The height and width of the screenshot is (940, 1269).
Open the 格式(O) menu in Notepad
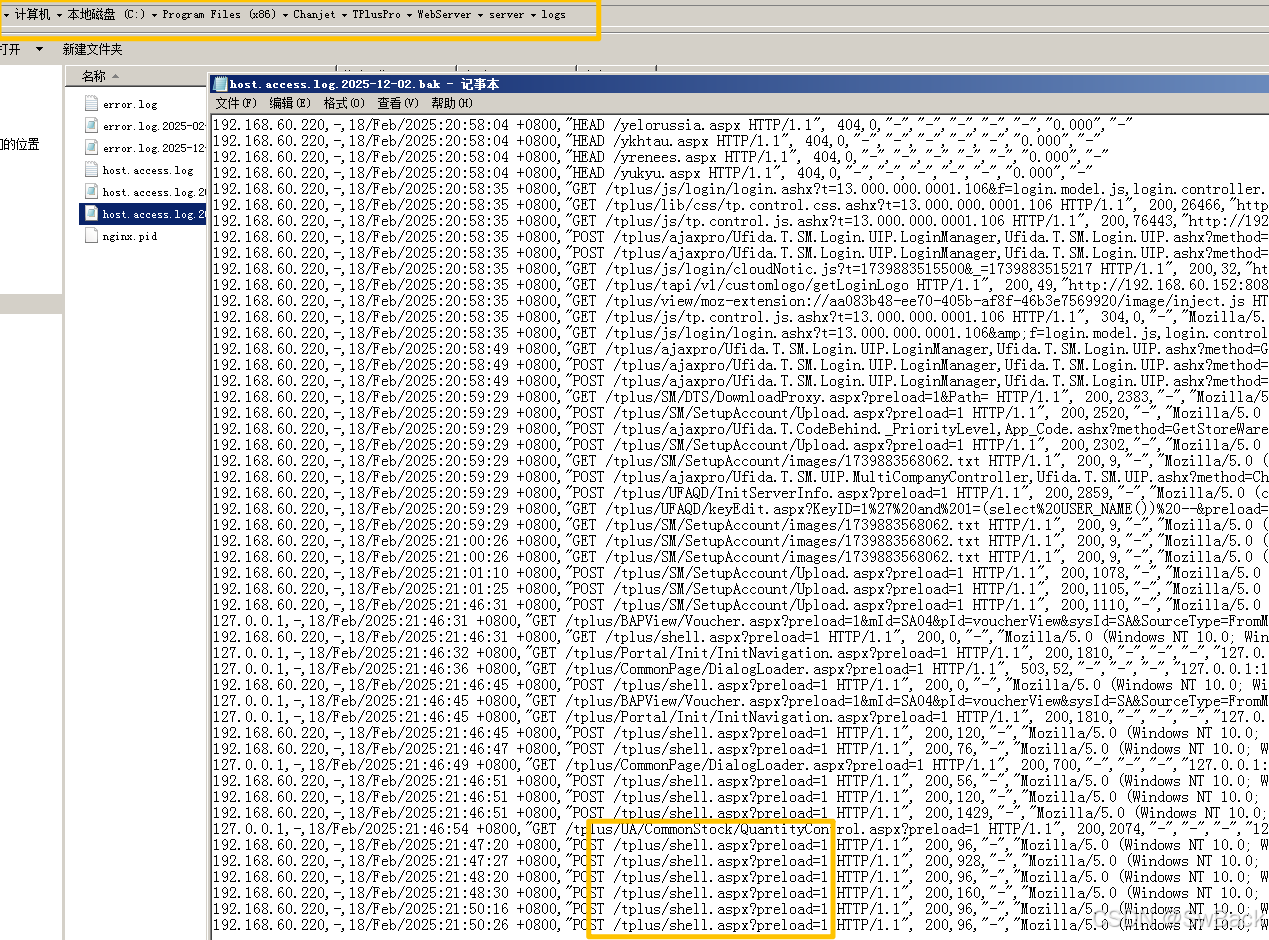(x=343, y=103)
